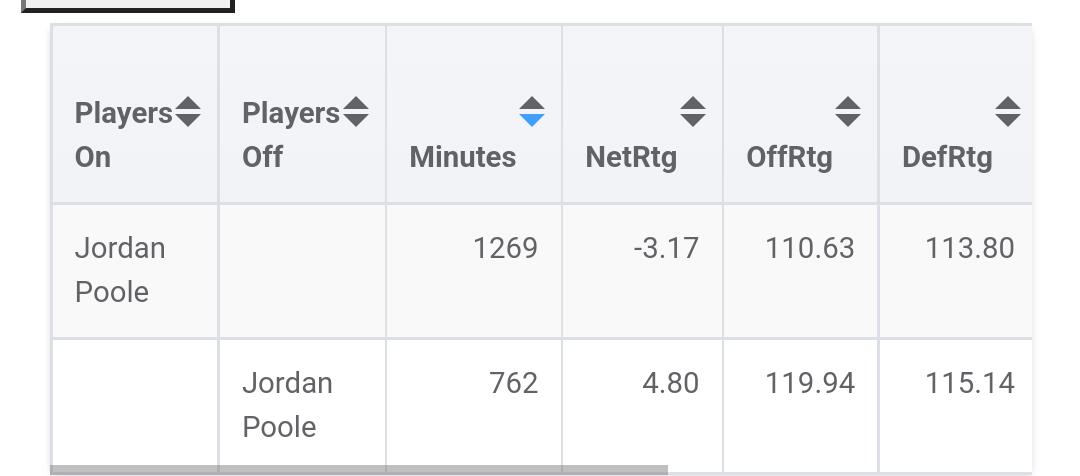
Task: Toggle Minutes column sort arrow
Action: (x=531, y=112)
